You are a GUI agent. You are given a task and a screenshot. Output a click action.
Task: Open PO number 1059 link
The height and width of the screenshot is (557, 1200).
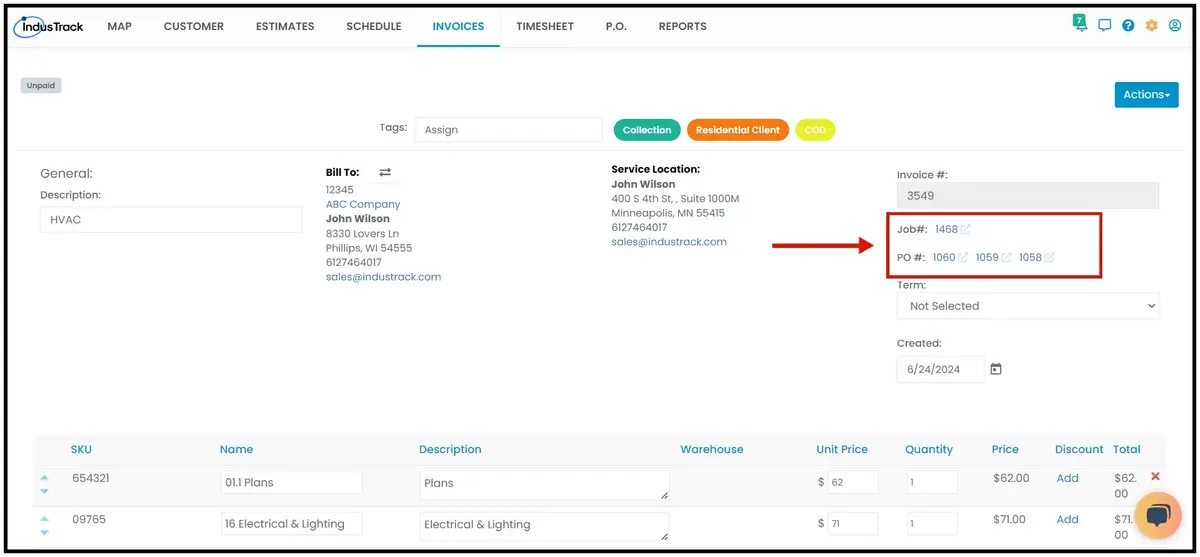tap(987, 258)
